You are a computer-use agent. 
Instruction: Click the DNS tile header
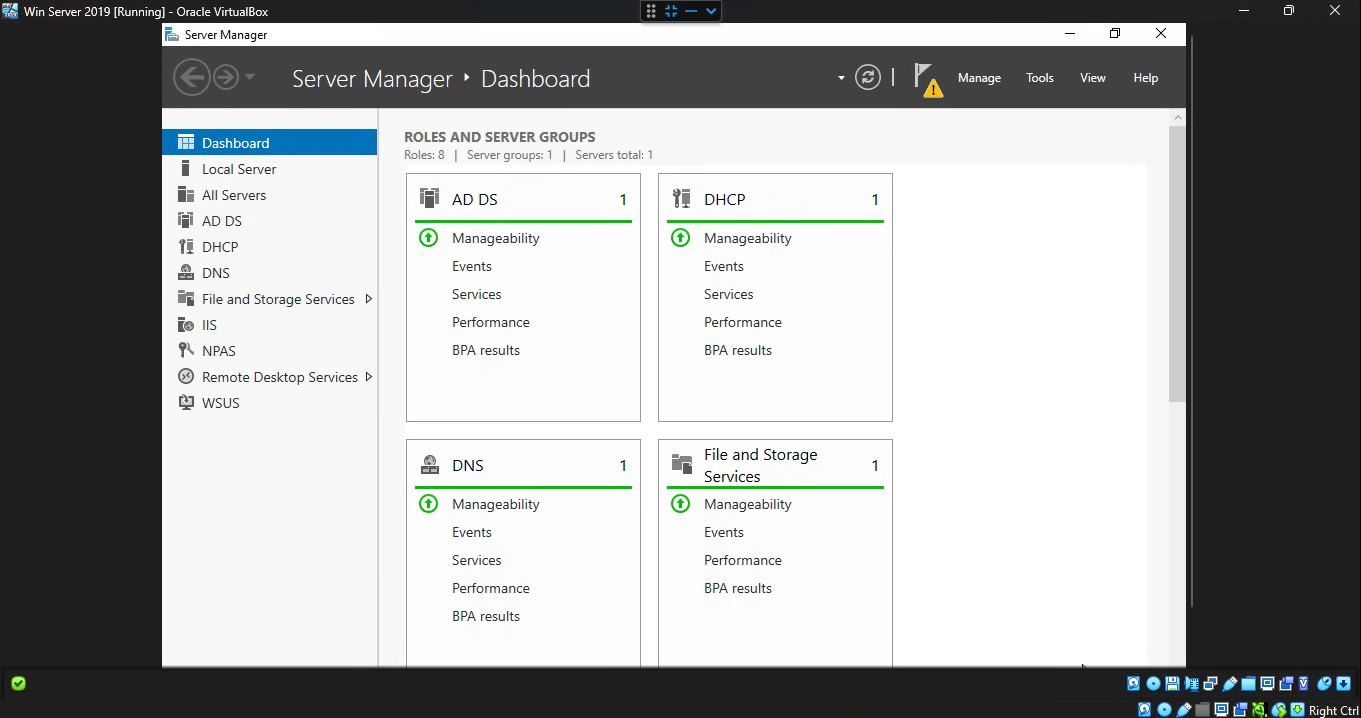pos(523,465)
